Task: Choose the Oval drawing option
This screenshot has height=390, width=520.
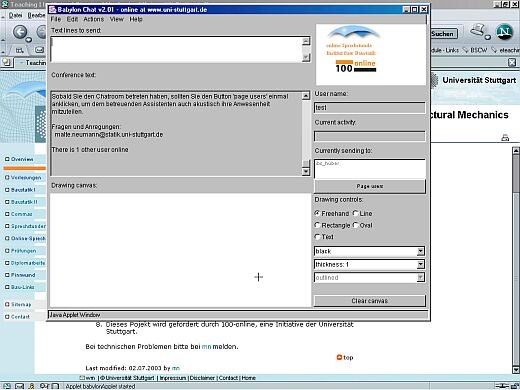Action: [356, 225]
